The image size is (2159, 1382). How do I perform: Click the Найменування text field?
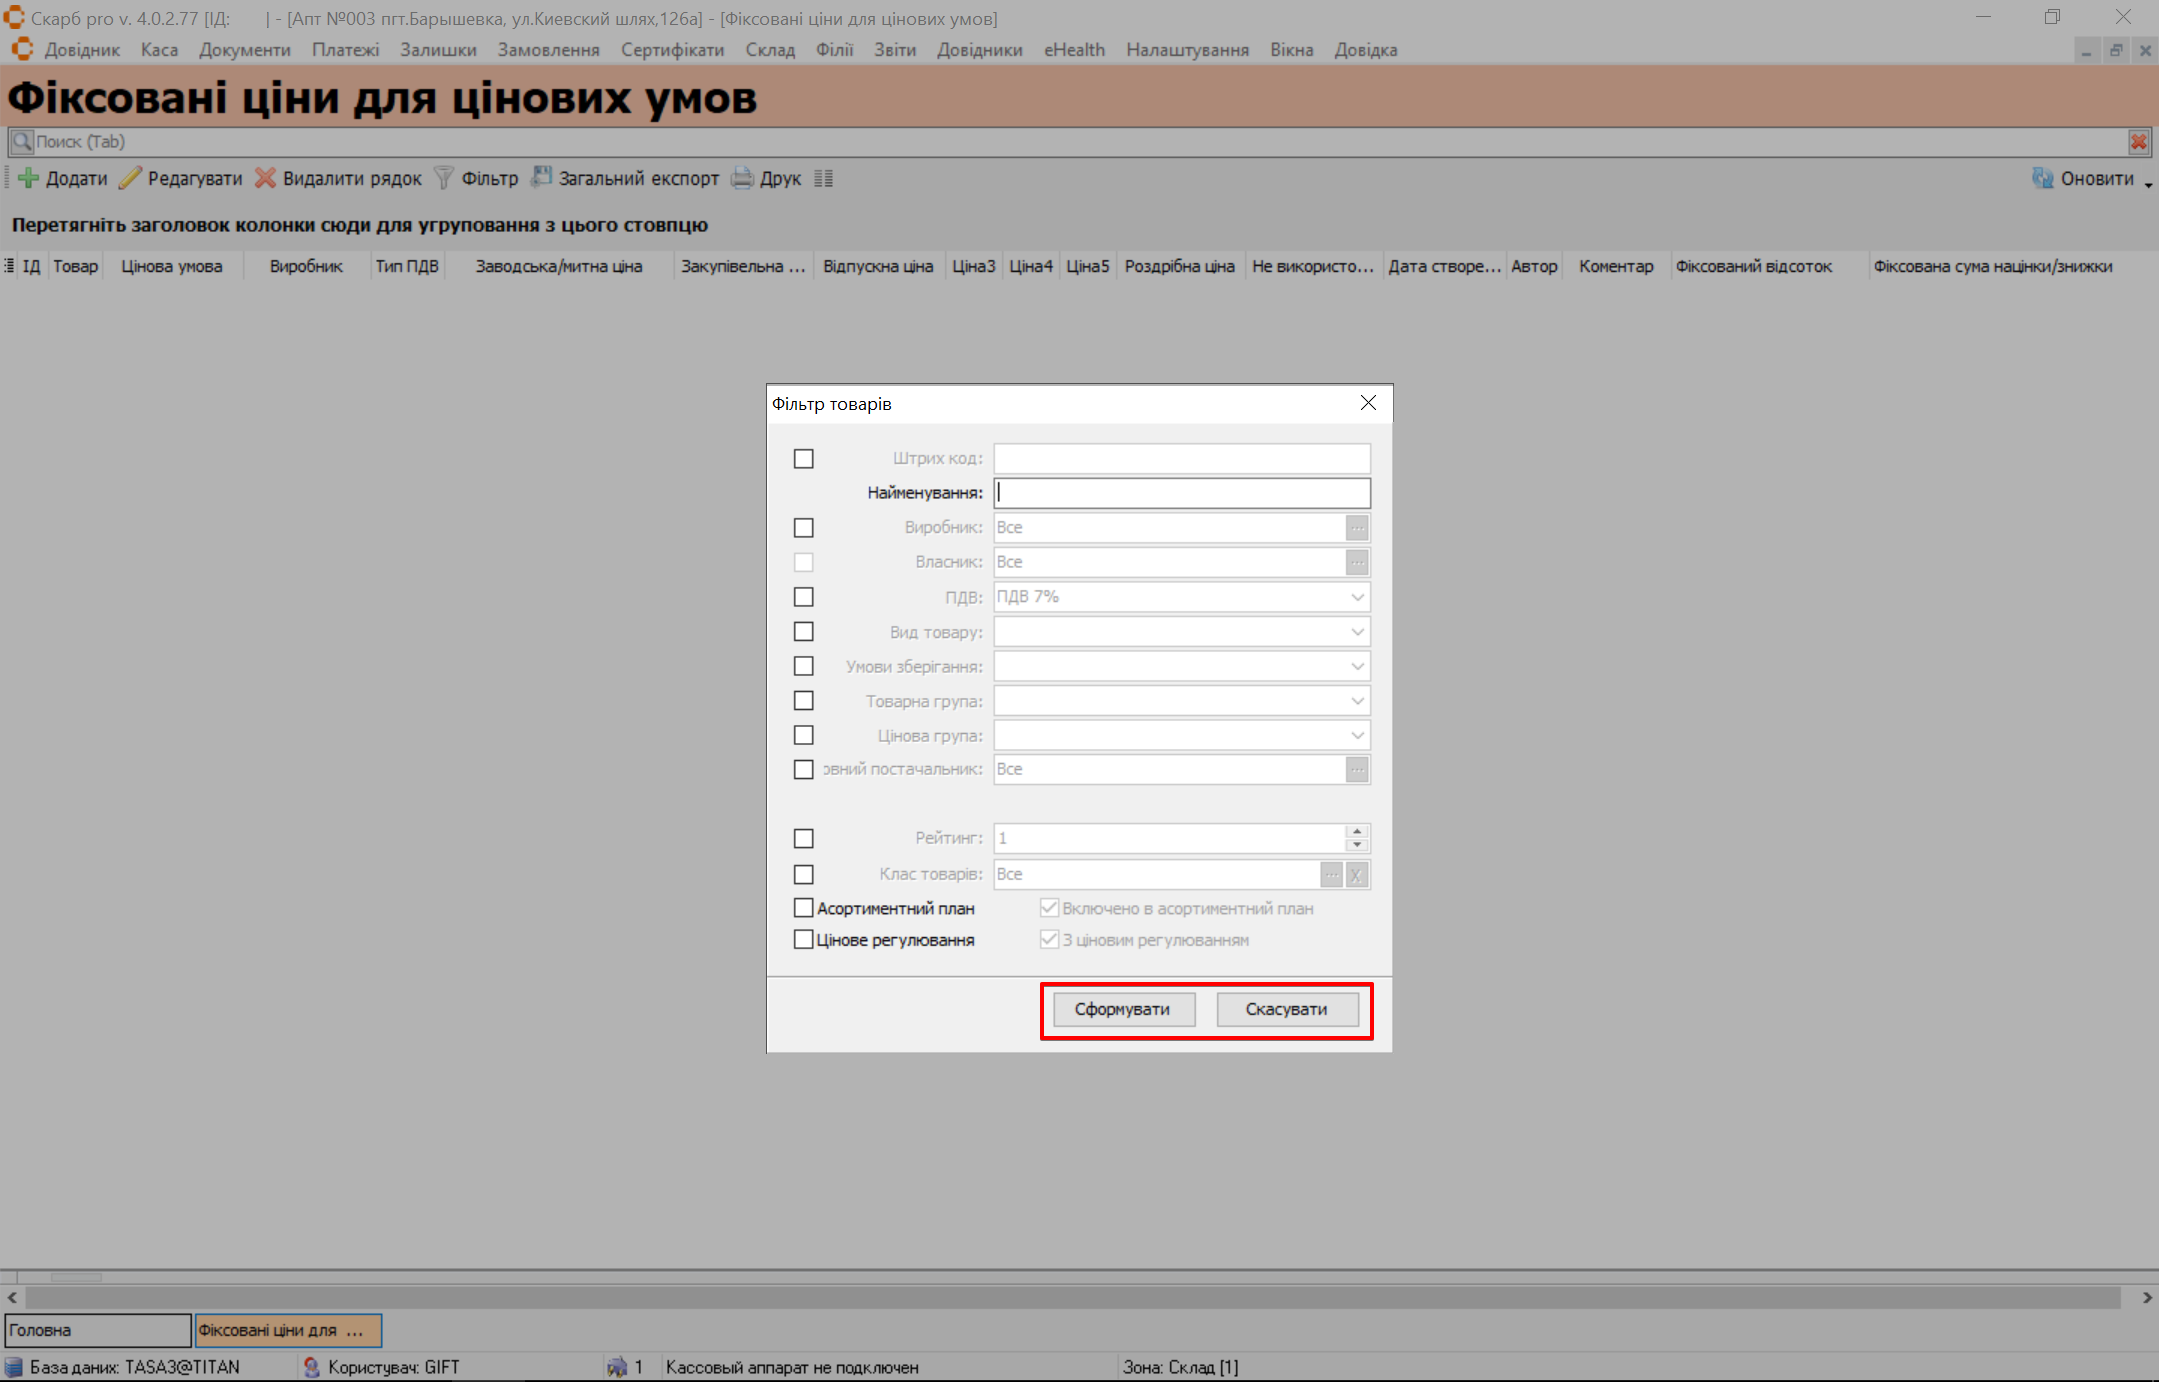click(1181, 493)
